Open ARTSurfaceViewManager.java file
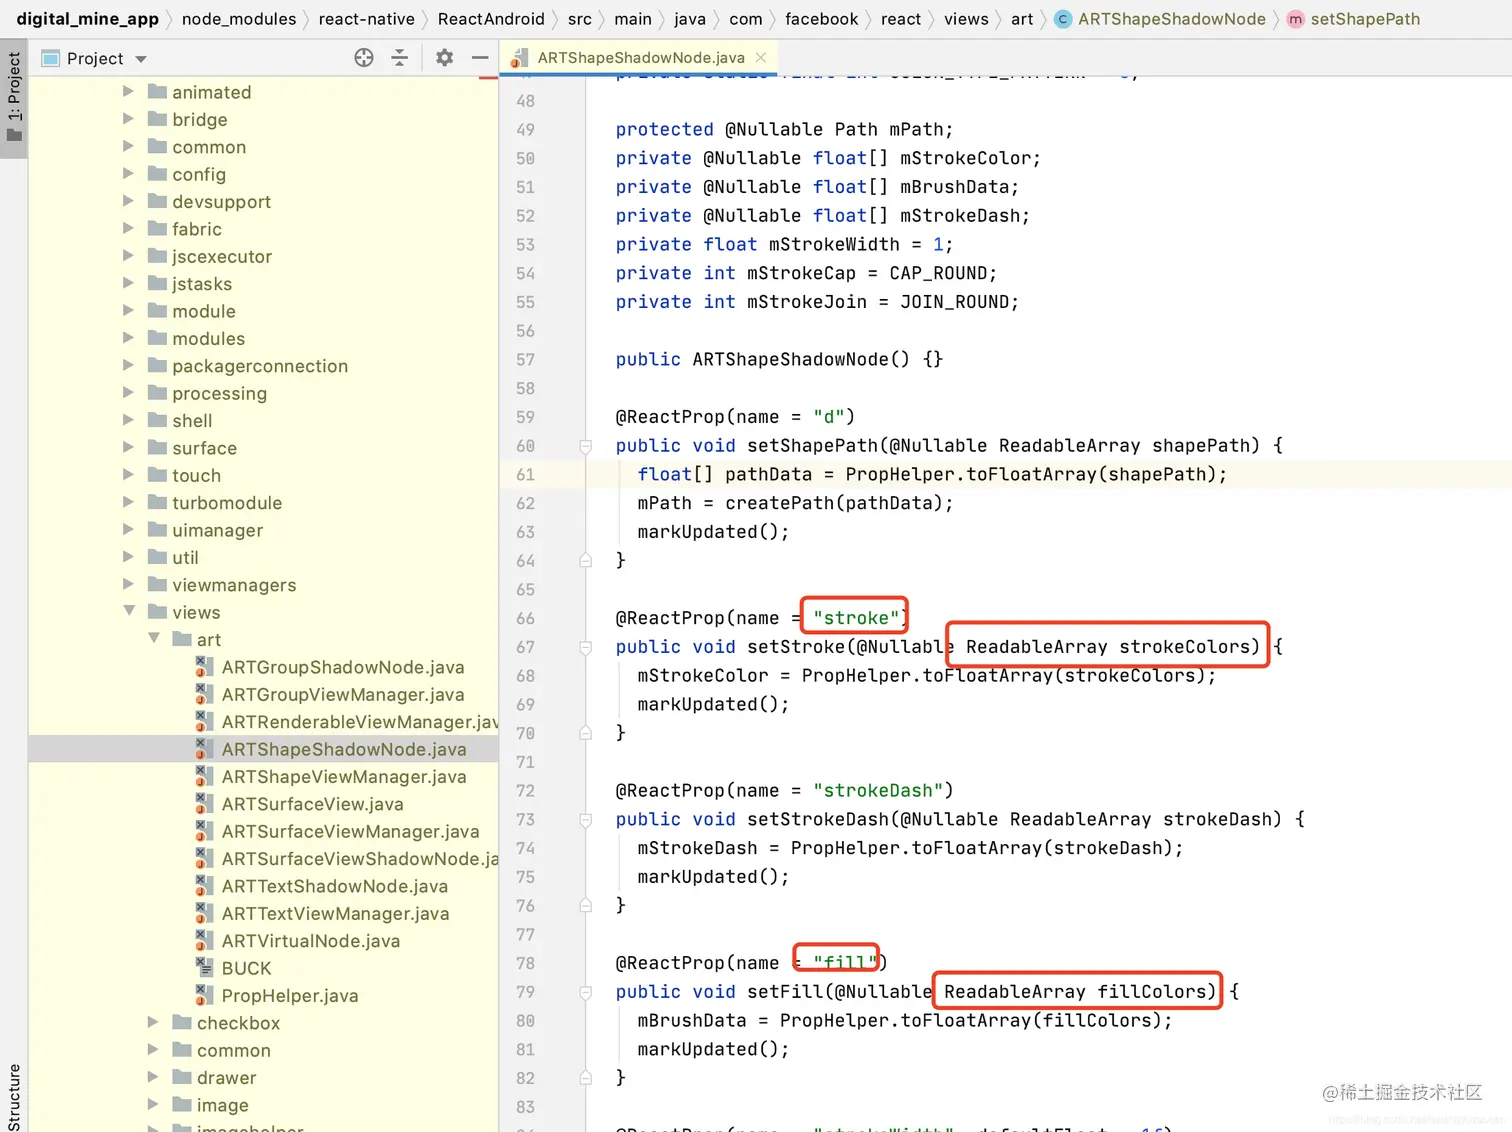This screenshot has width=1512, height=1132. tap(350, 831)
